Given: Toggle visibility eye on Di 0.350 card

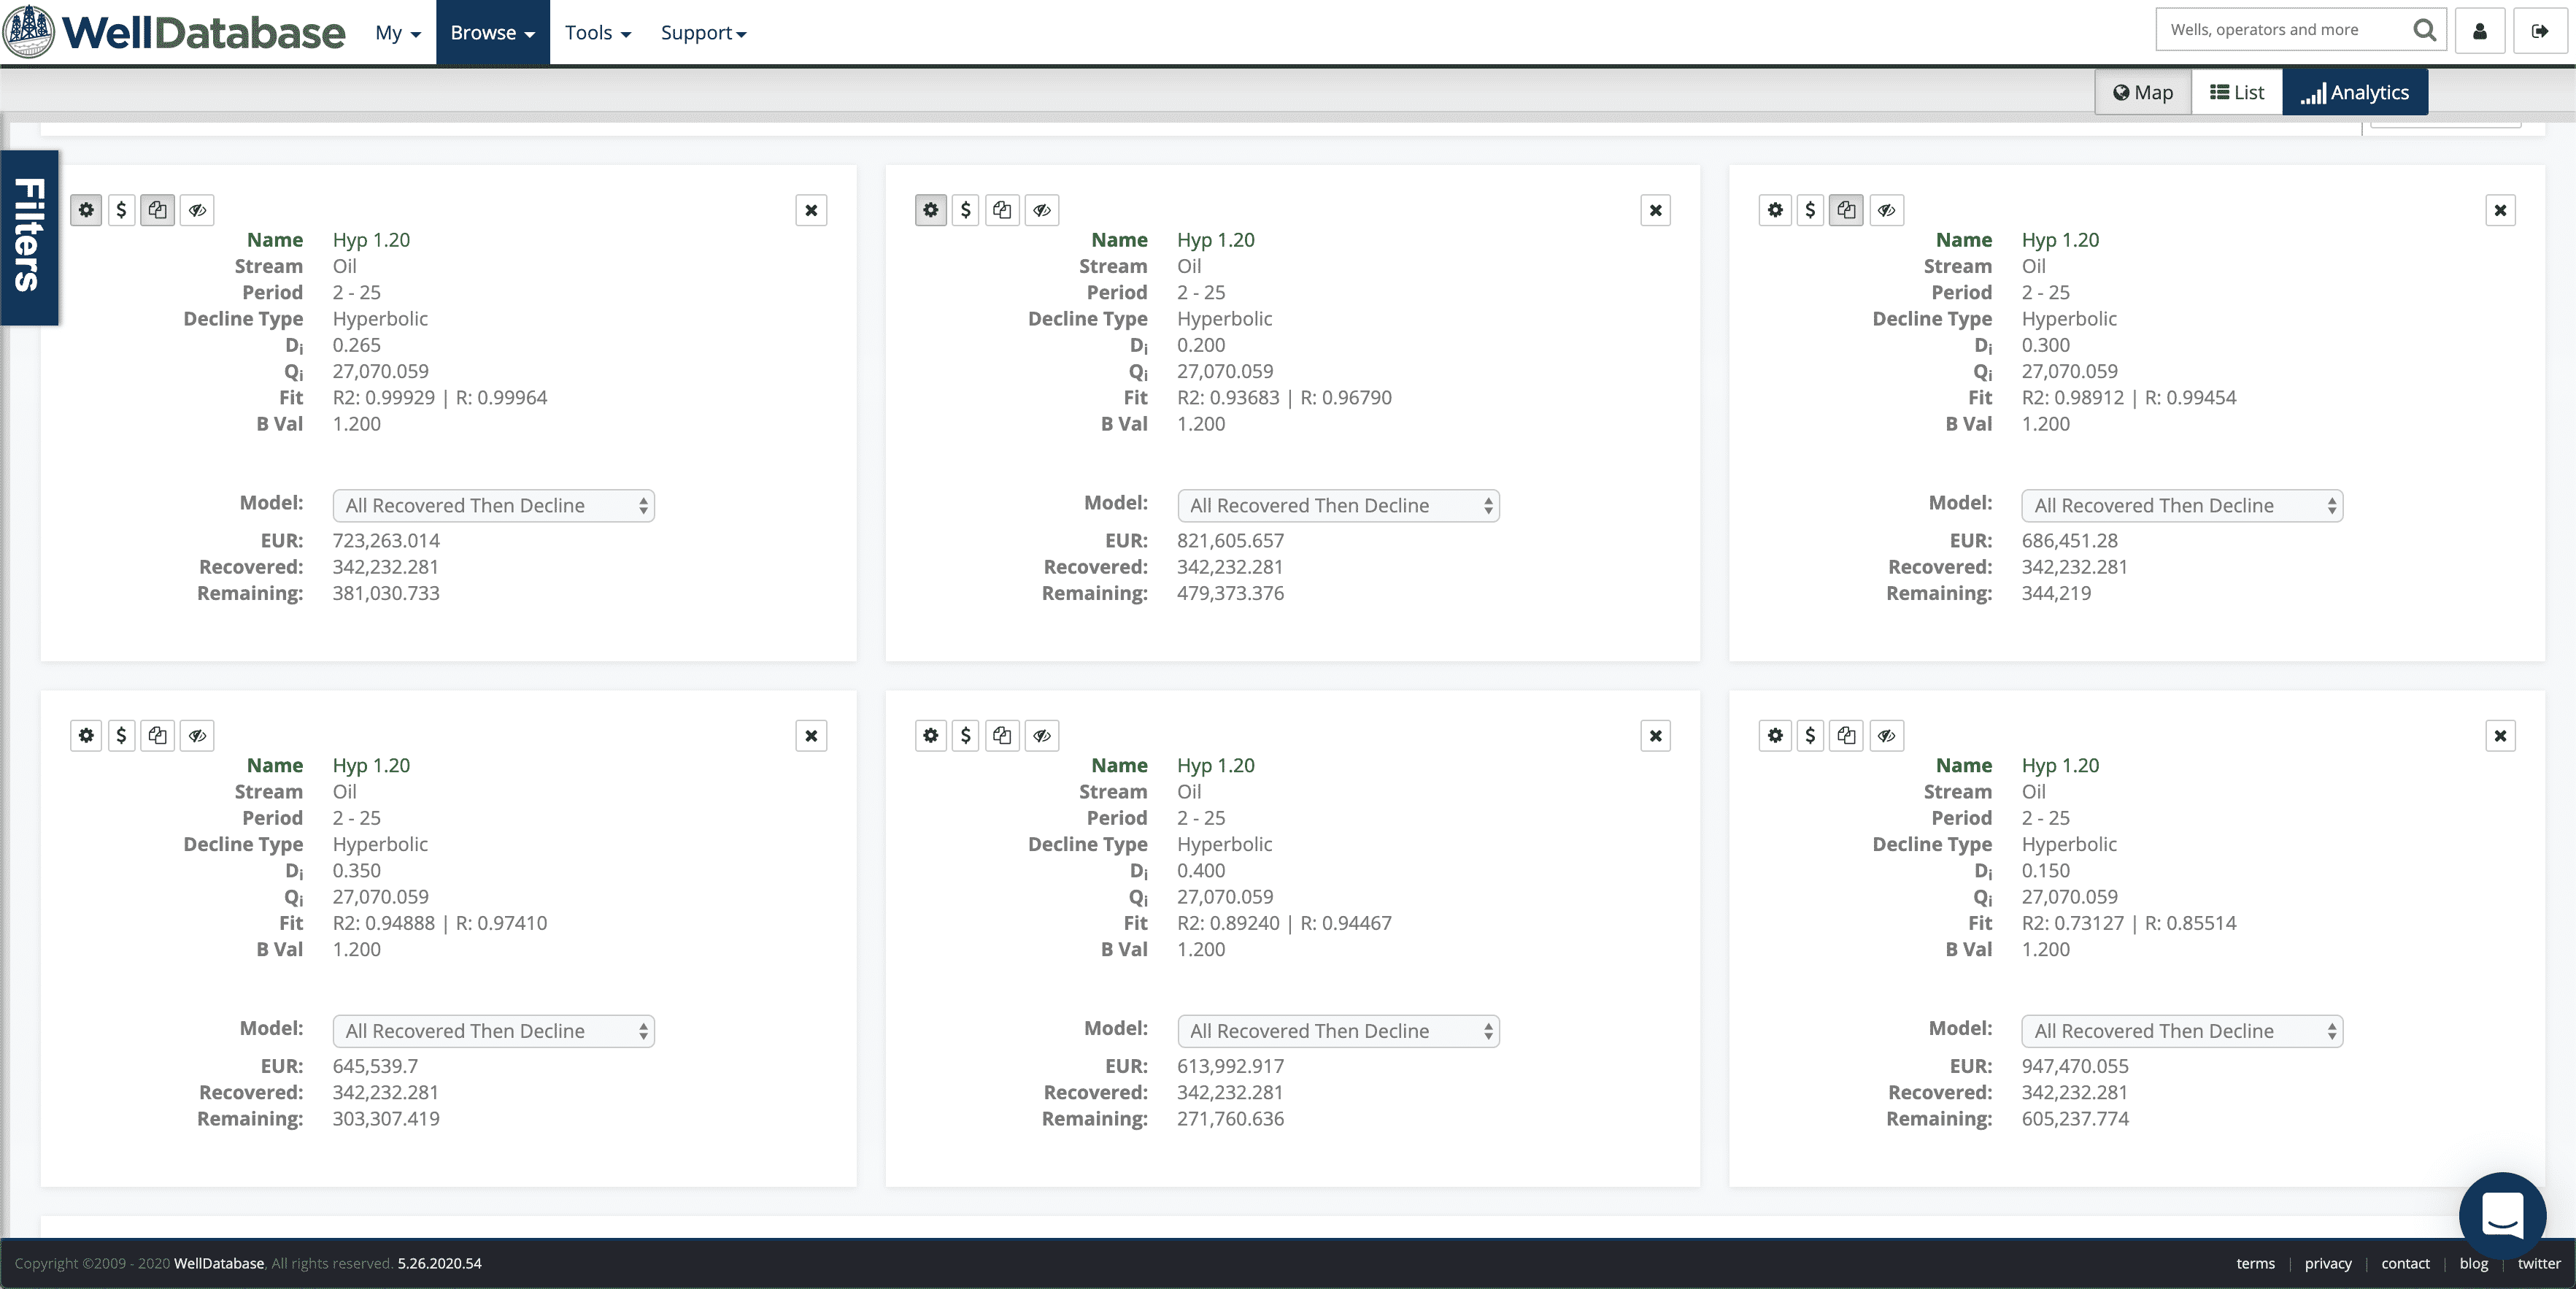Looking at the screenshot, I should coord(197,736).
